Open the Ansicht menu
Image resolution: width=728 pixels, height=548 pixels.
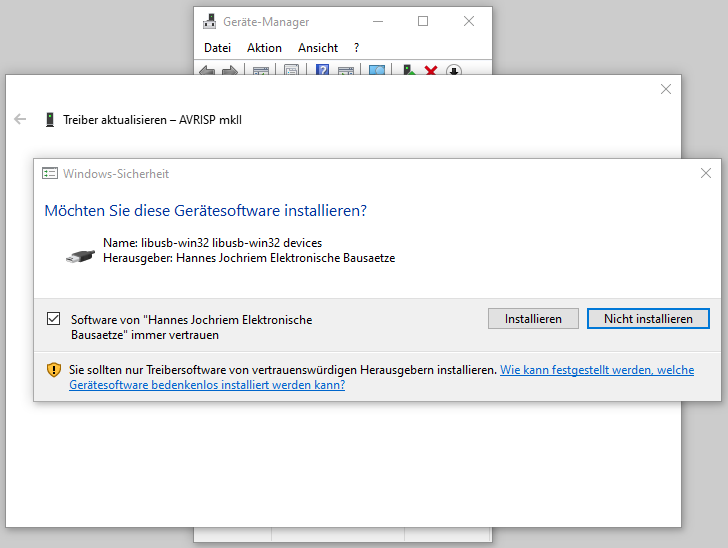(x=318, y=48)
